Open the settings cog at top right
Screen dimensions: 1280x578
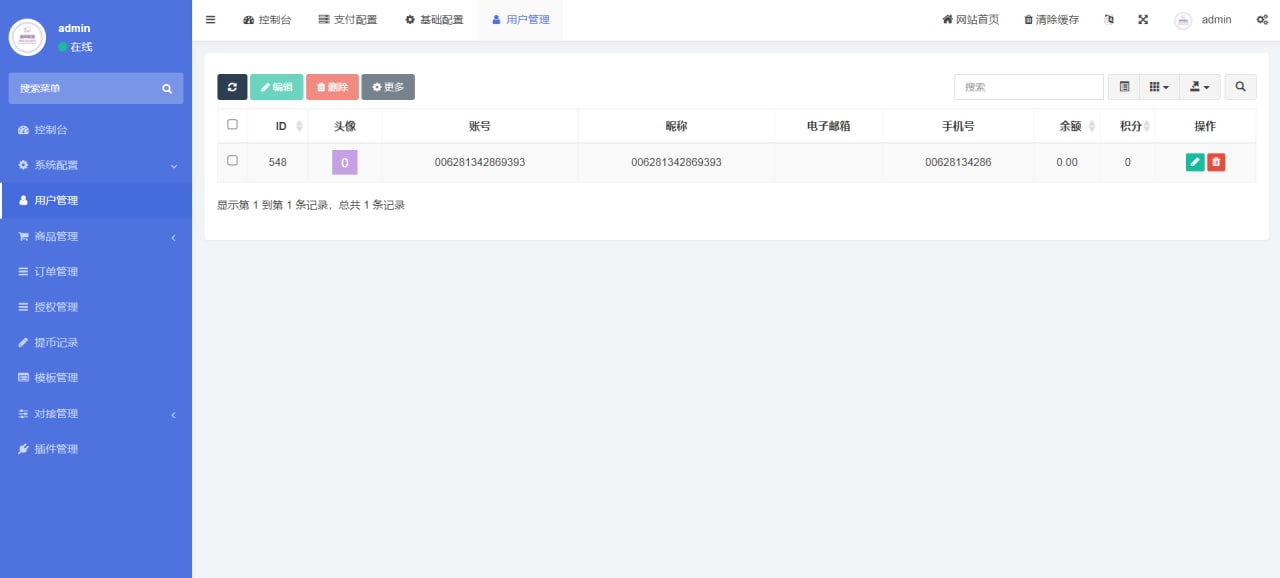[x=1262, y=19]
